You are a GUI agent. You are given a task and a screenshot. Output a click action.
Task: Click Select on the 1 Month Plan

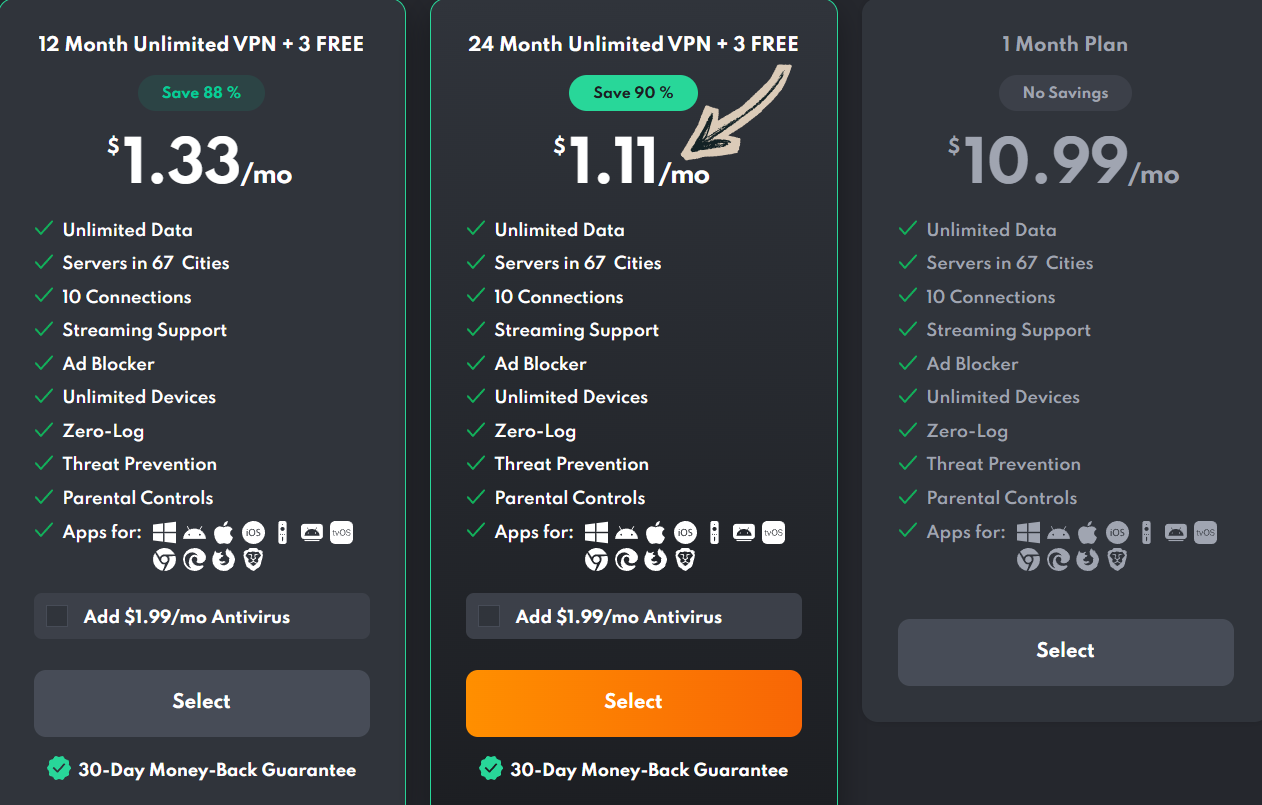tap(1065, 651)
